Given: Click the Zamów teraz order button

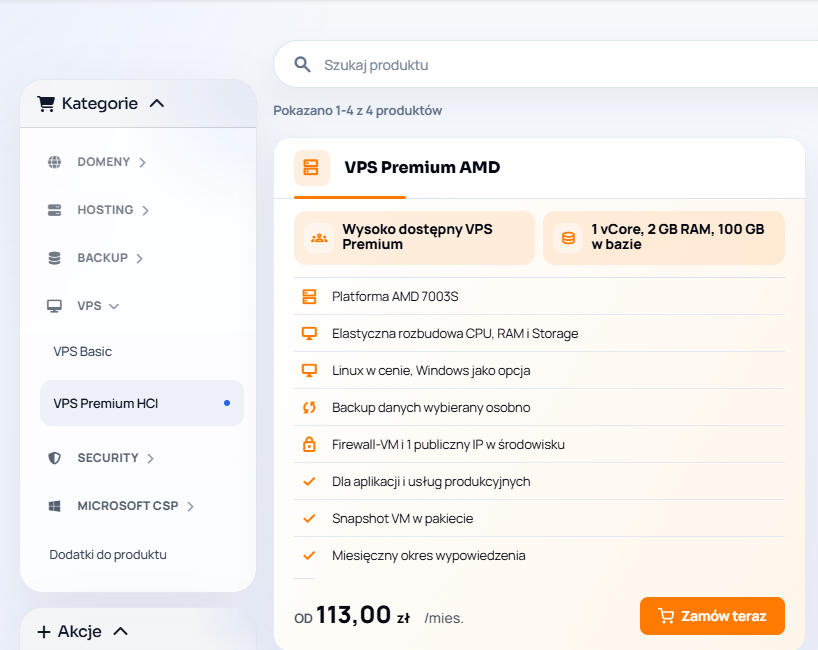Looking at the screenshot, I should tap(712, 616).
